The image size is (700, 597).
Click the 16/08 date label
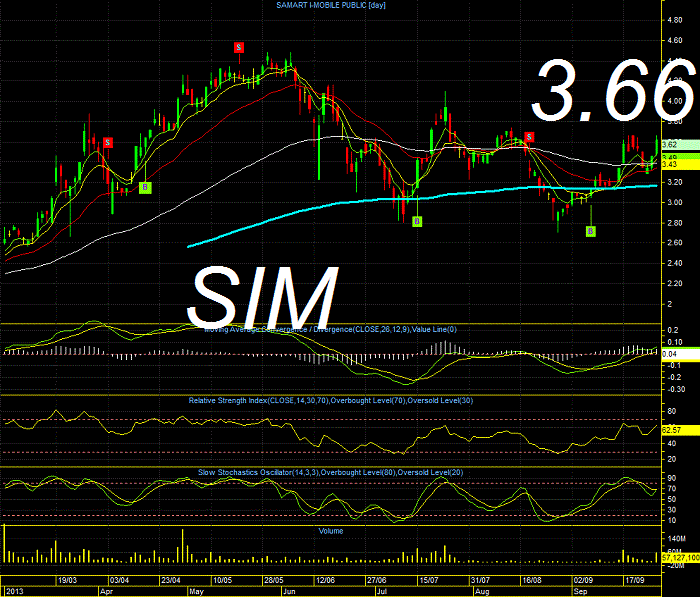532,580
